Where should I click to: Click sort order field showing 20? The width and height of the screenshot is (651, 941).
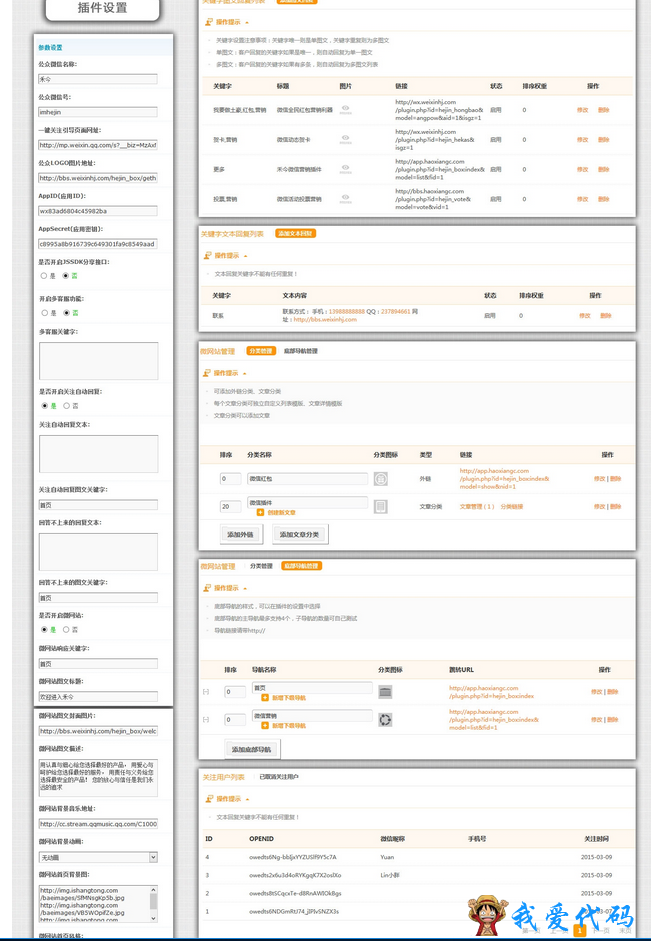click(x=231, y=507)
